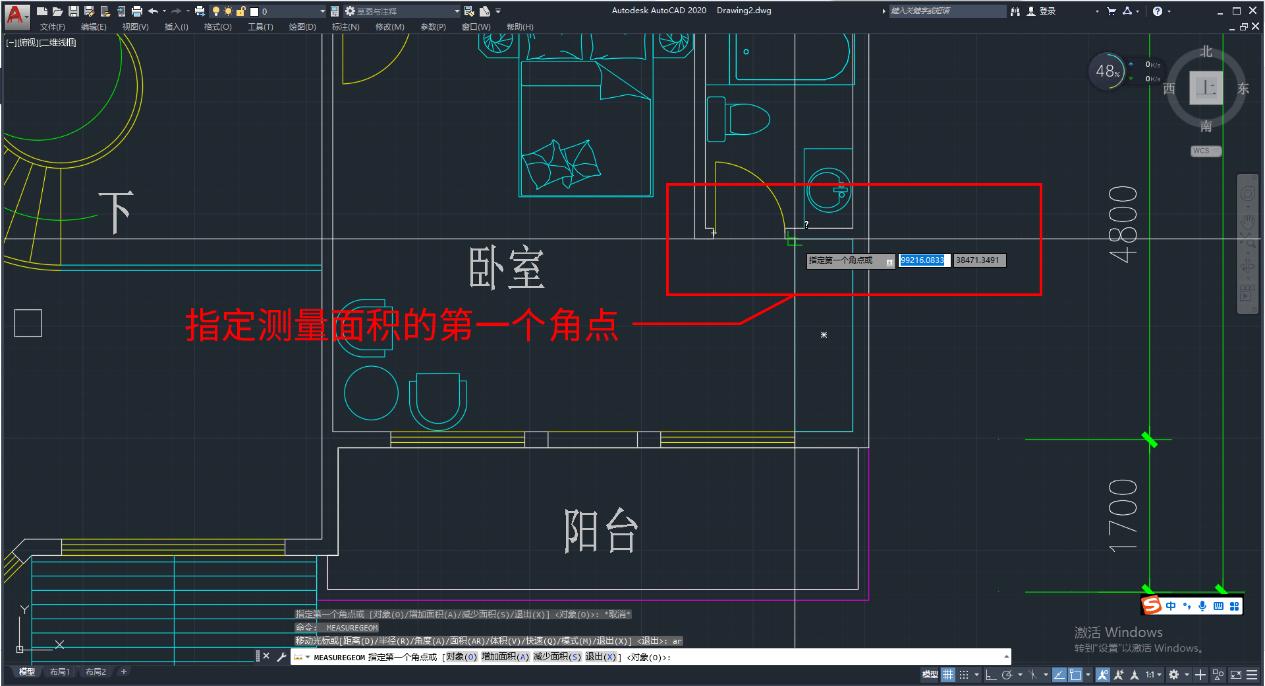Select the 撤销 (Undo) arrow icon
1265x686 pixels.
(155, 11)
